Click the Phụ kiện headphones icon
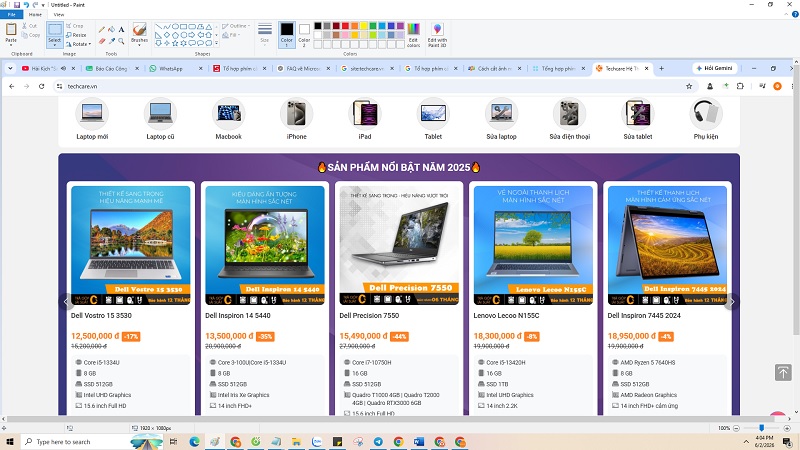This screenshot has width=800, height=450. click(706, 113)
